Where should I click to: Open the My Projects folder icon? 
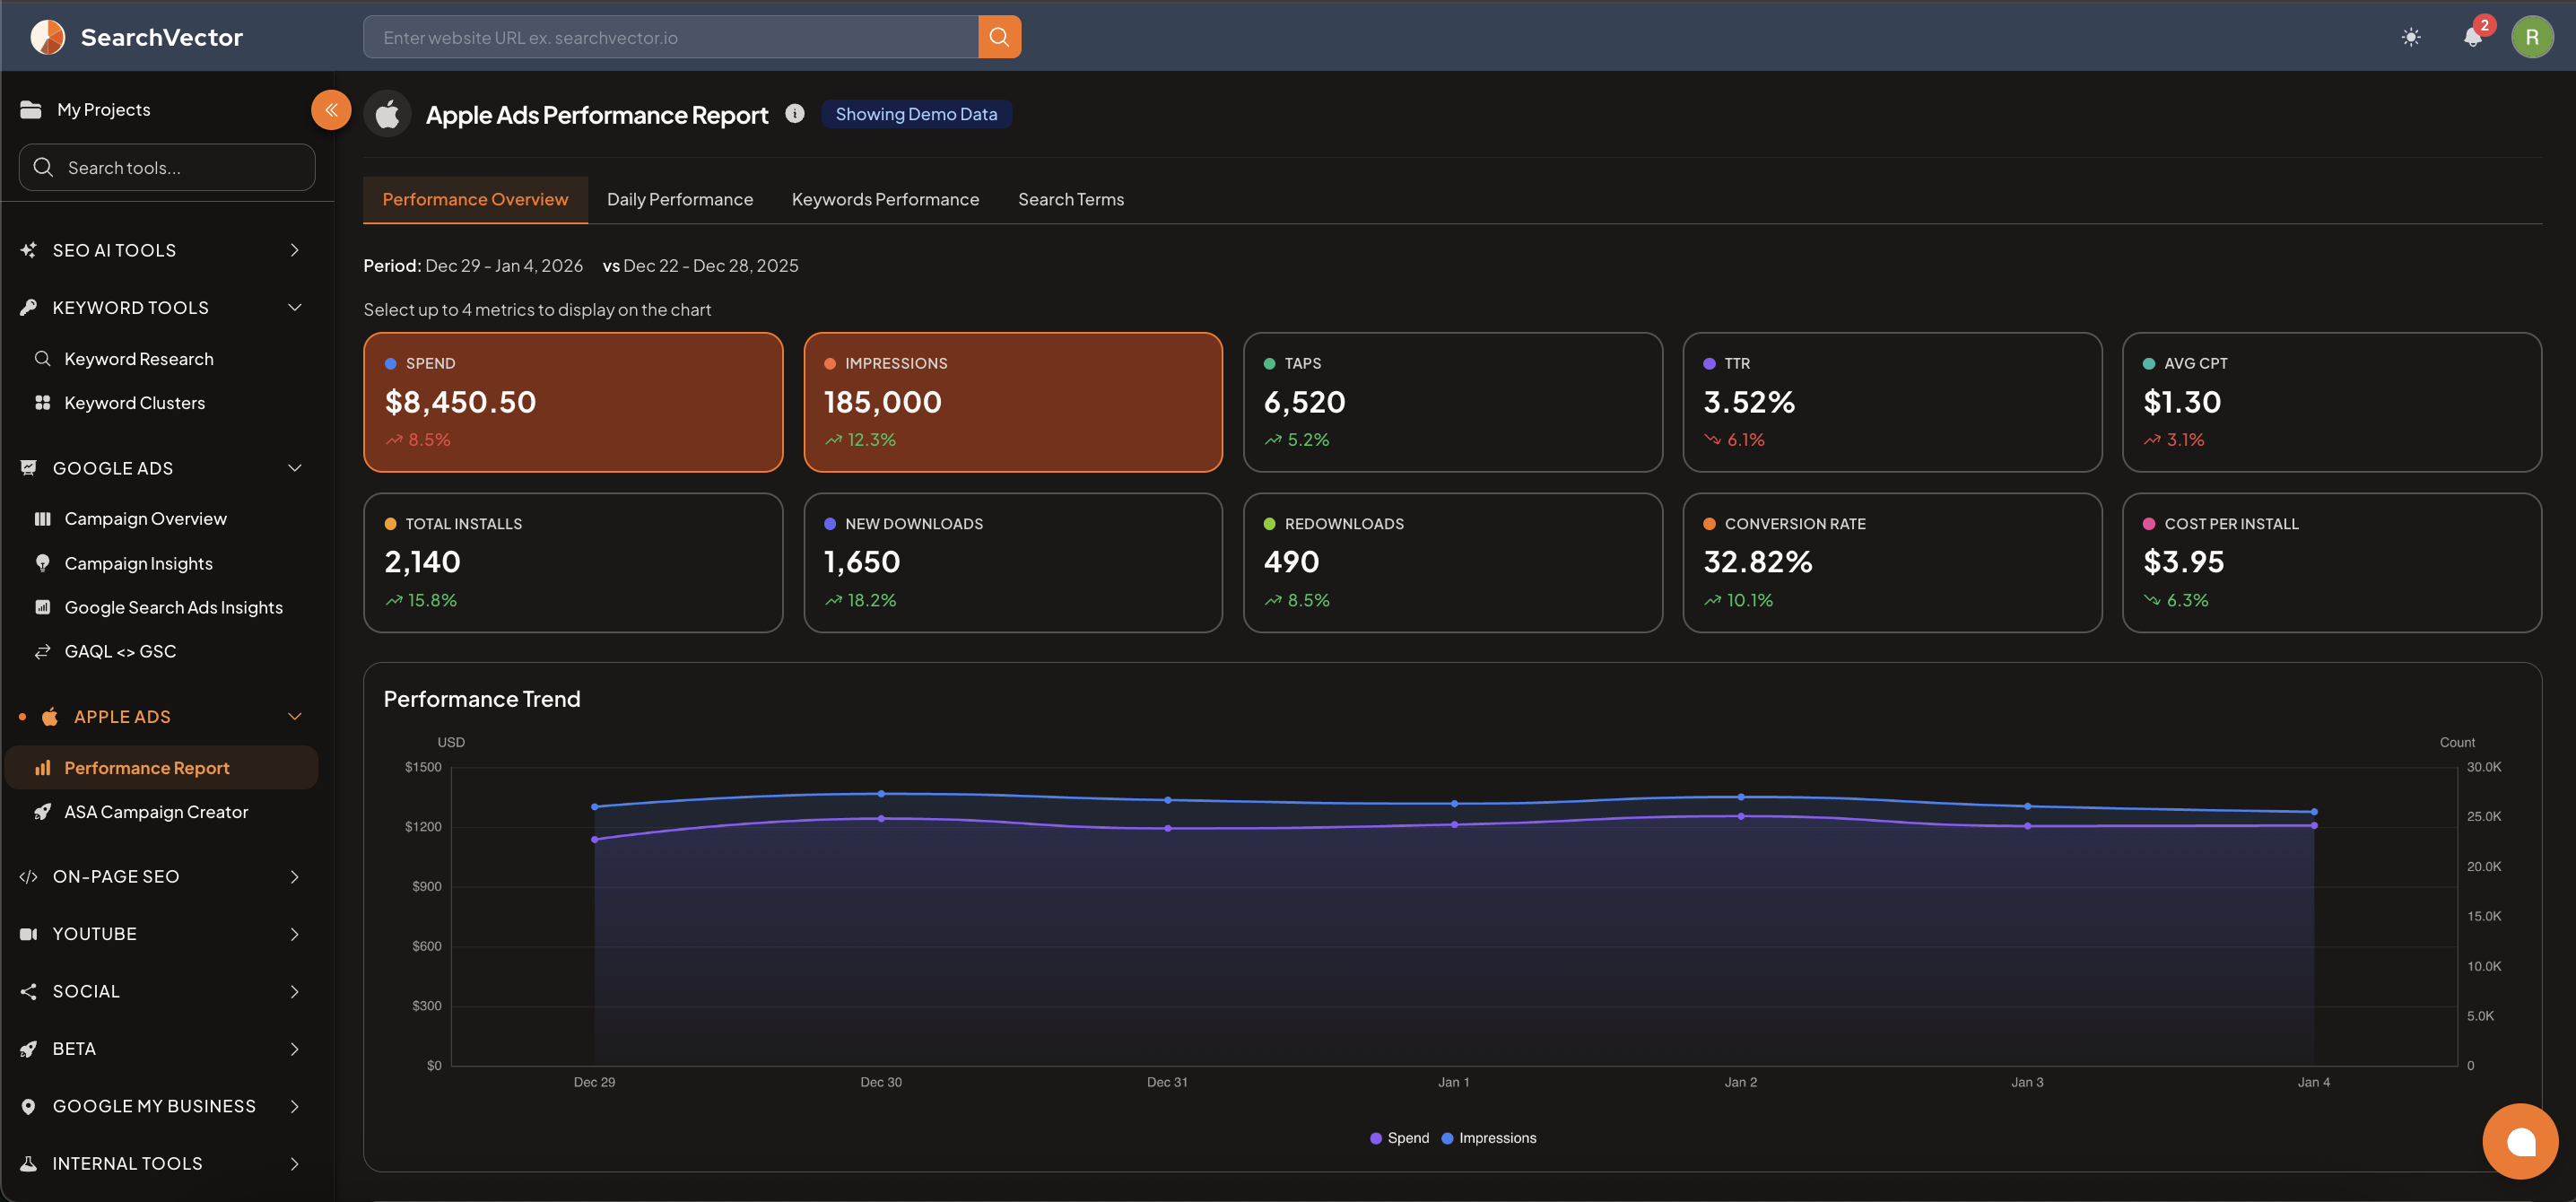click(x=31, y=110)
